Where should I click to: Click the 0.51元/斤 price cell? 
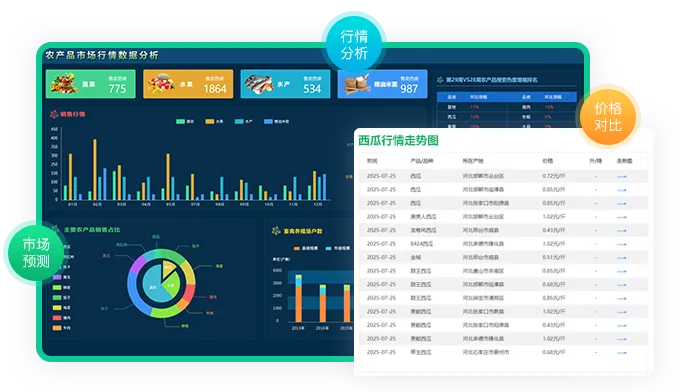coord(553,258)
